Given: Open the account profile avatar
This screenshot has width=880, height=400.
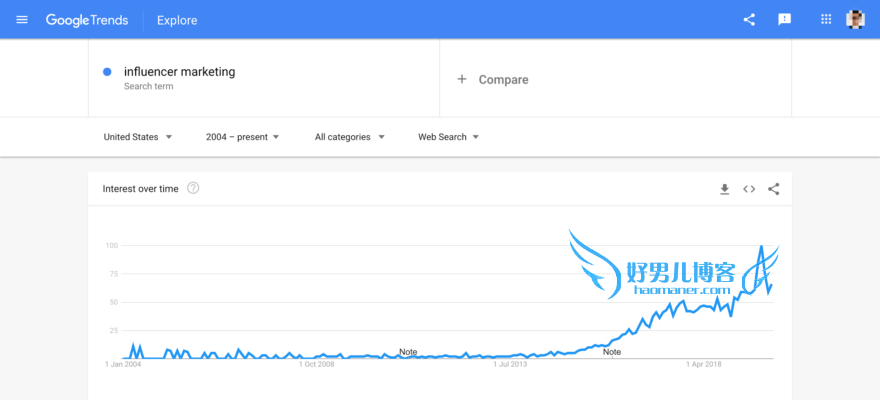Looking at the screenshot, I should tap(855, 20).
